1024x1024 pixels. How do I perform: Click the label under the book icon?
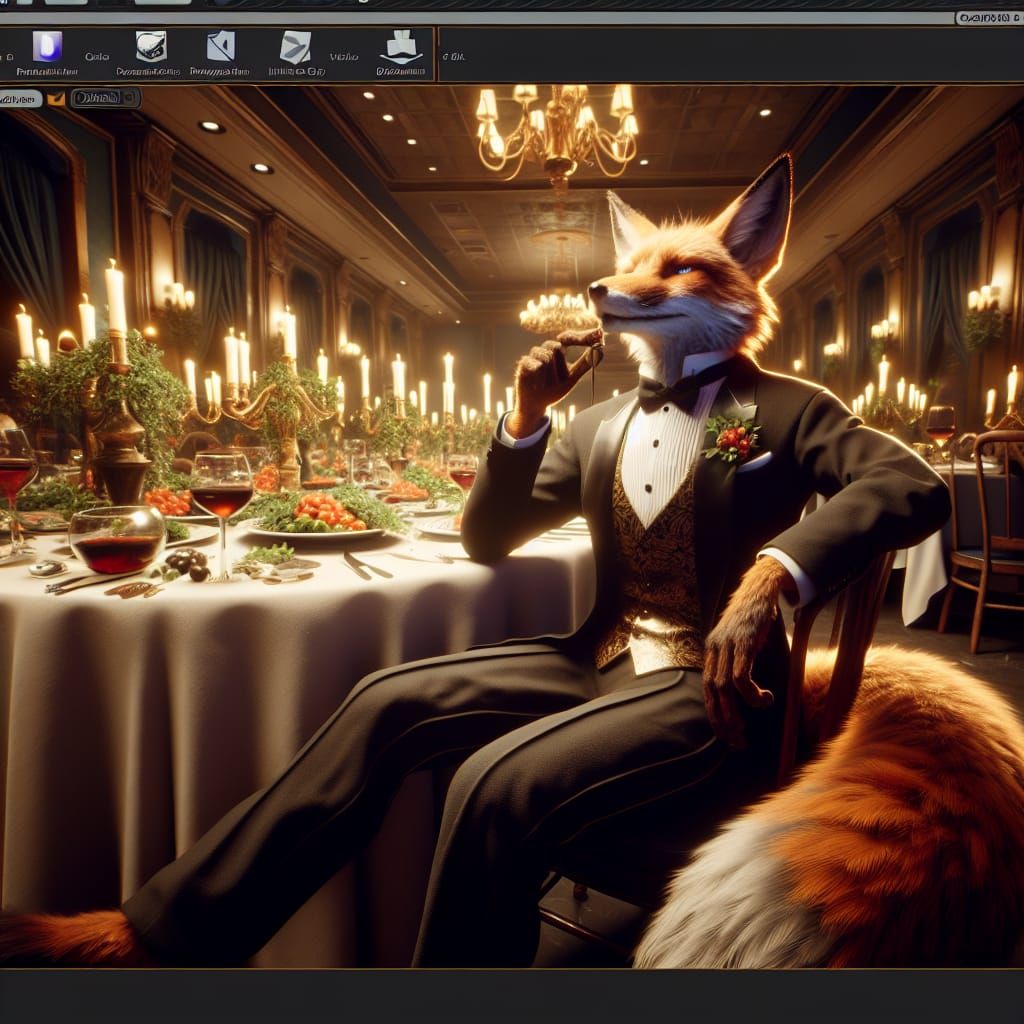pyautogui.click(x=400, y=71)
